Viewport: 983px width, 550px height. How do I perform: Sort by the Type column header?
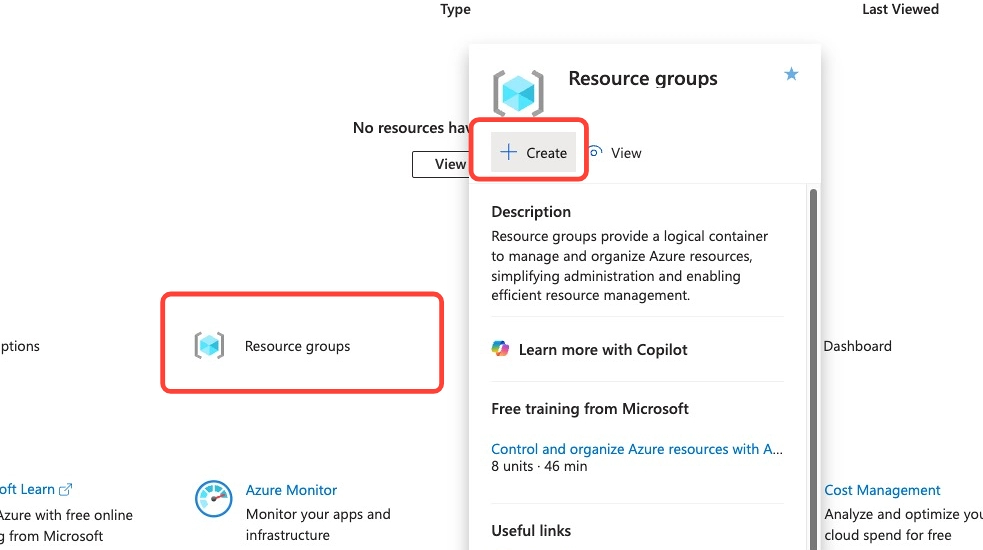455,9
